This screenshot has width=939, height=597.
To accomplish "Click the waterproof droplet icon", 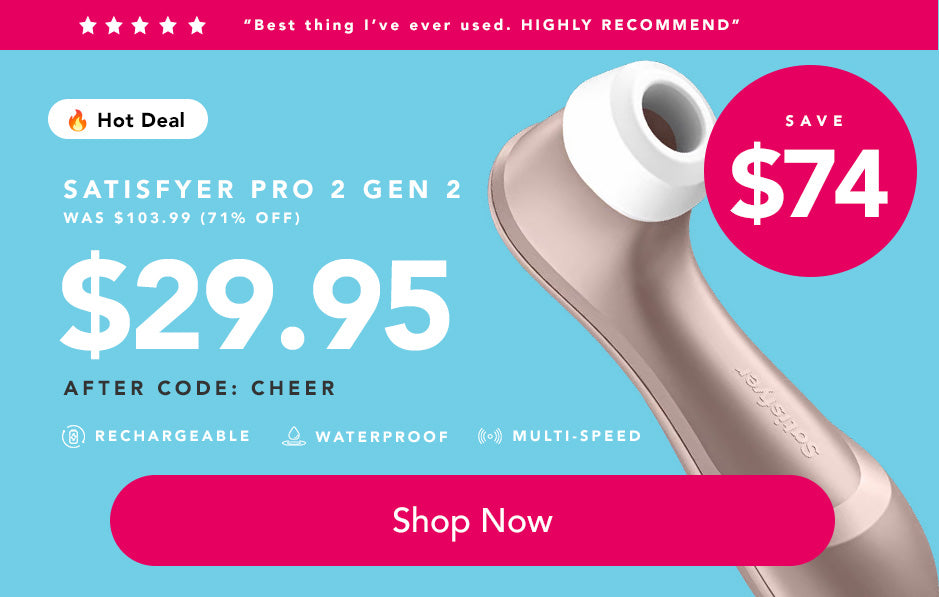I will click(x=294, y=436).
